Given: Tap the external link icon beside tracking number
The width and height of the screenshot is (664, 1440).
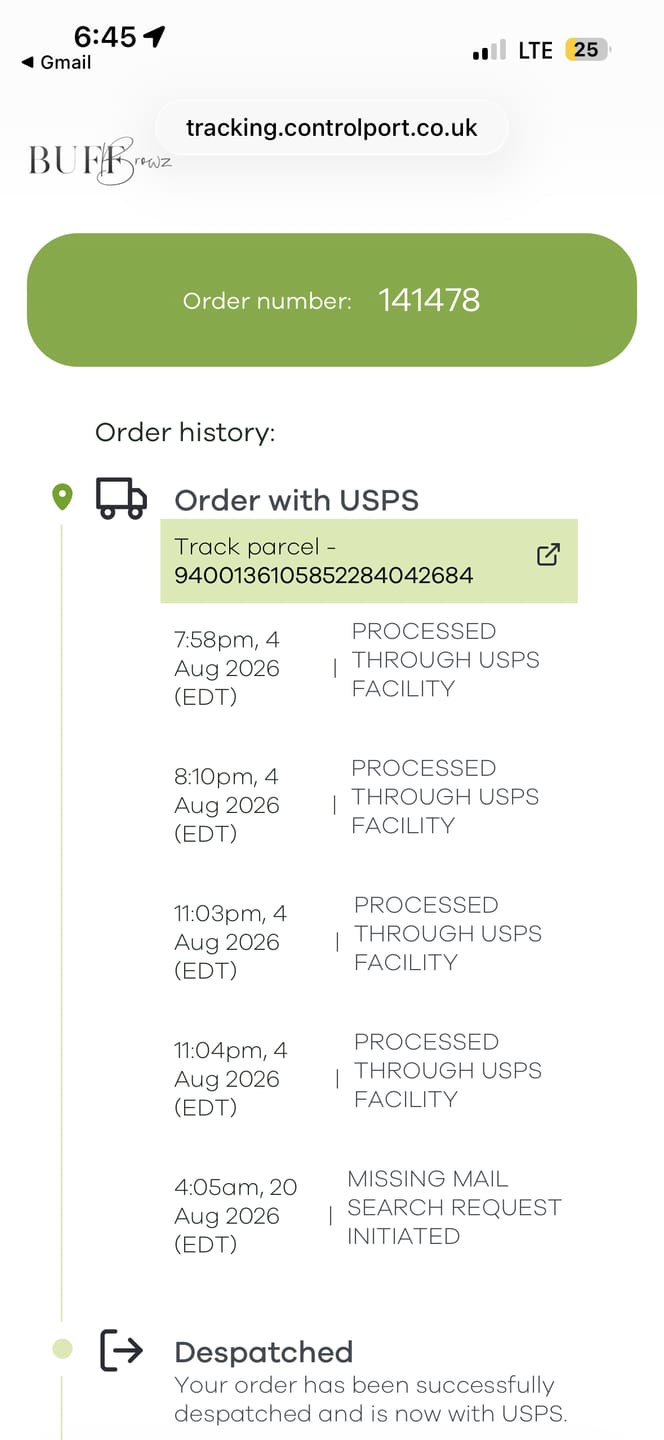Looking at the screenshot, I should coord(548,555).
